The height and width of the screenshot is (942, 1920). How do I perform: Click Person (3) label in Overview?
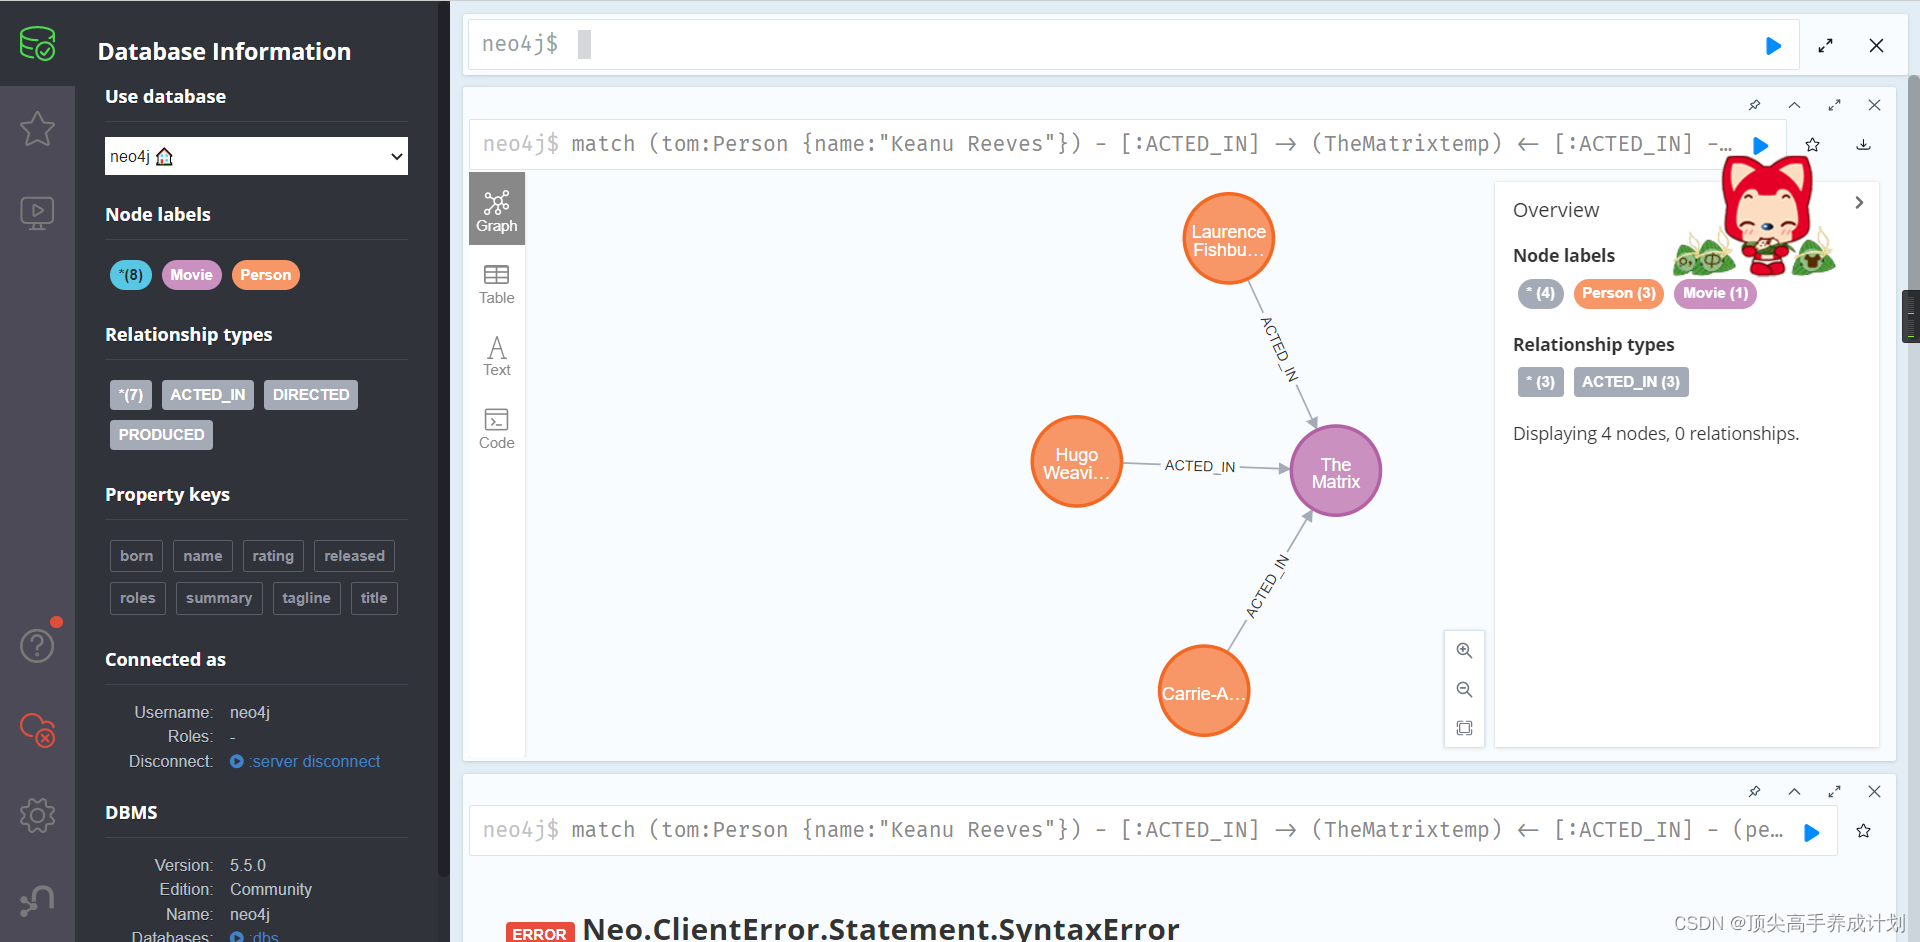click(x=1618, y=293)
